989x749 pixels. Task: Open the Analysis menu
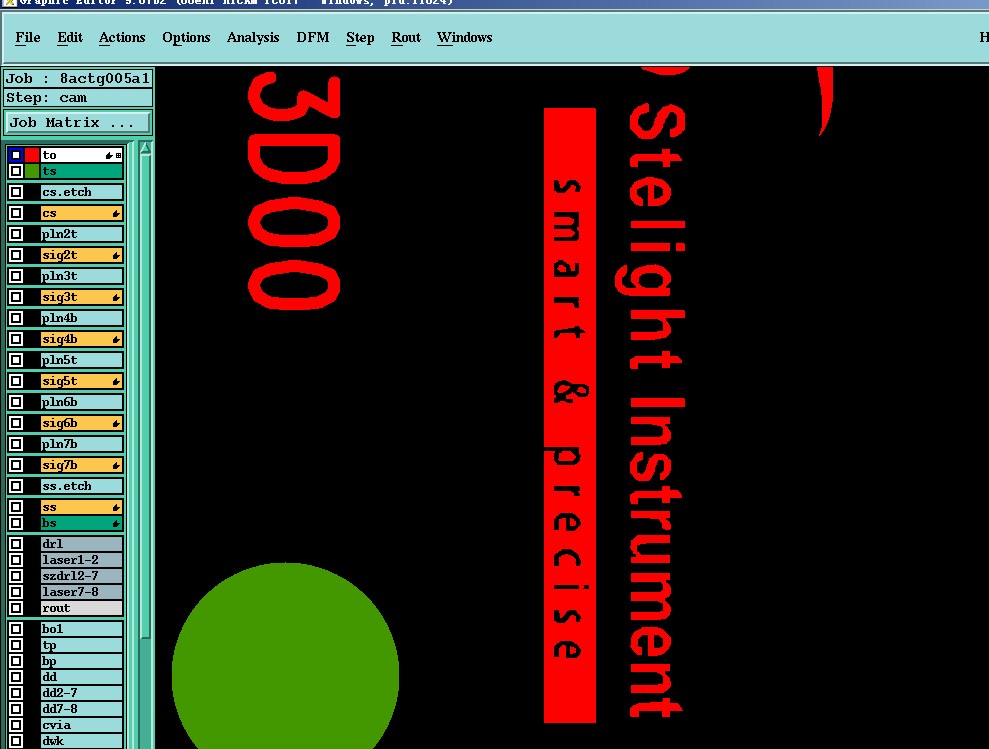pyautogui.click(x=253, y=38)
